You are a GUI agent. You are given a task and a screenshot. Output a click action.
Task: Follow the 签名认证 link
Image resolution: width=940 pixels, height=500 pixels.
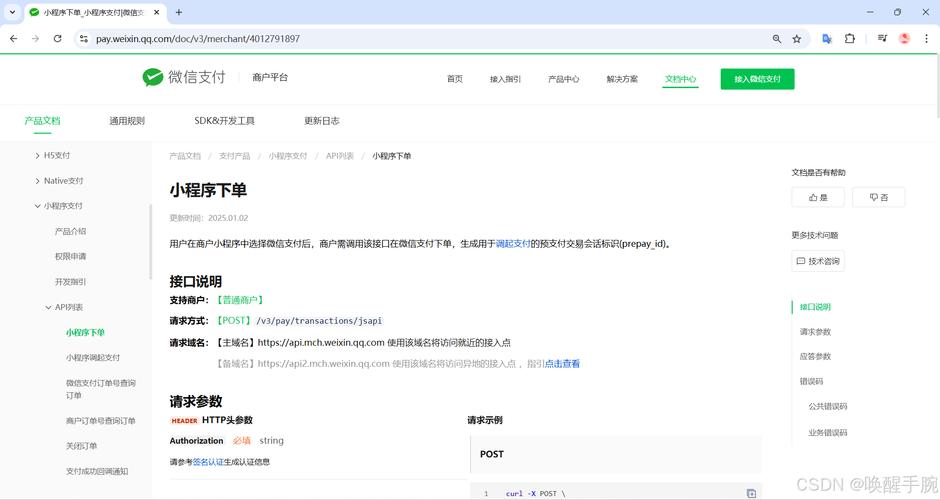point(208,462)
